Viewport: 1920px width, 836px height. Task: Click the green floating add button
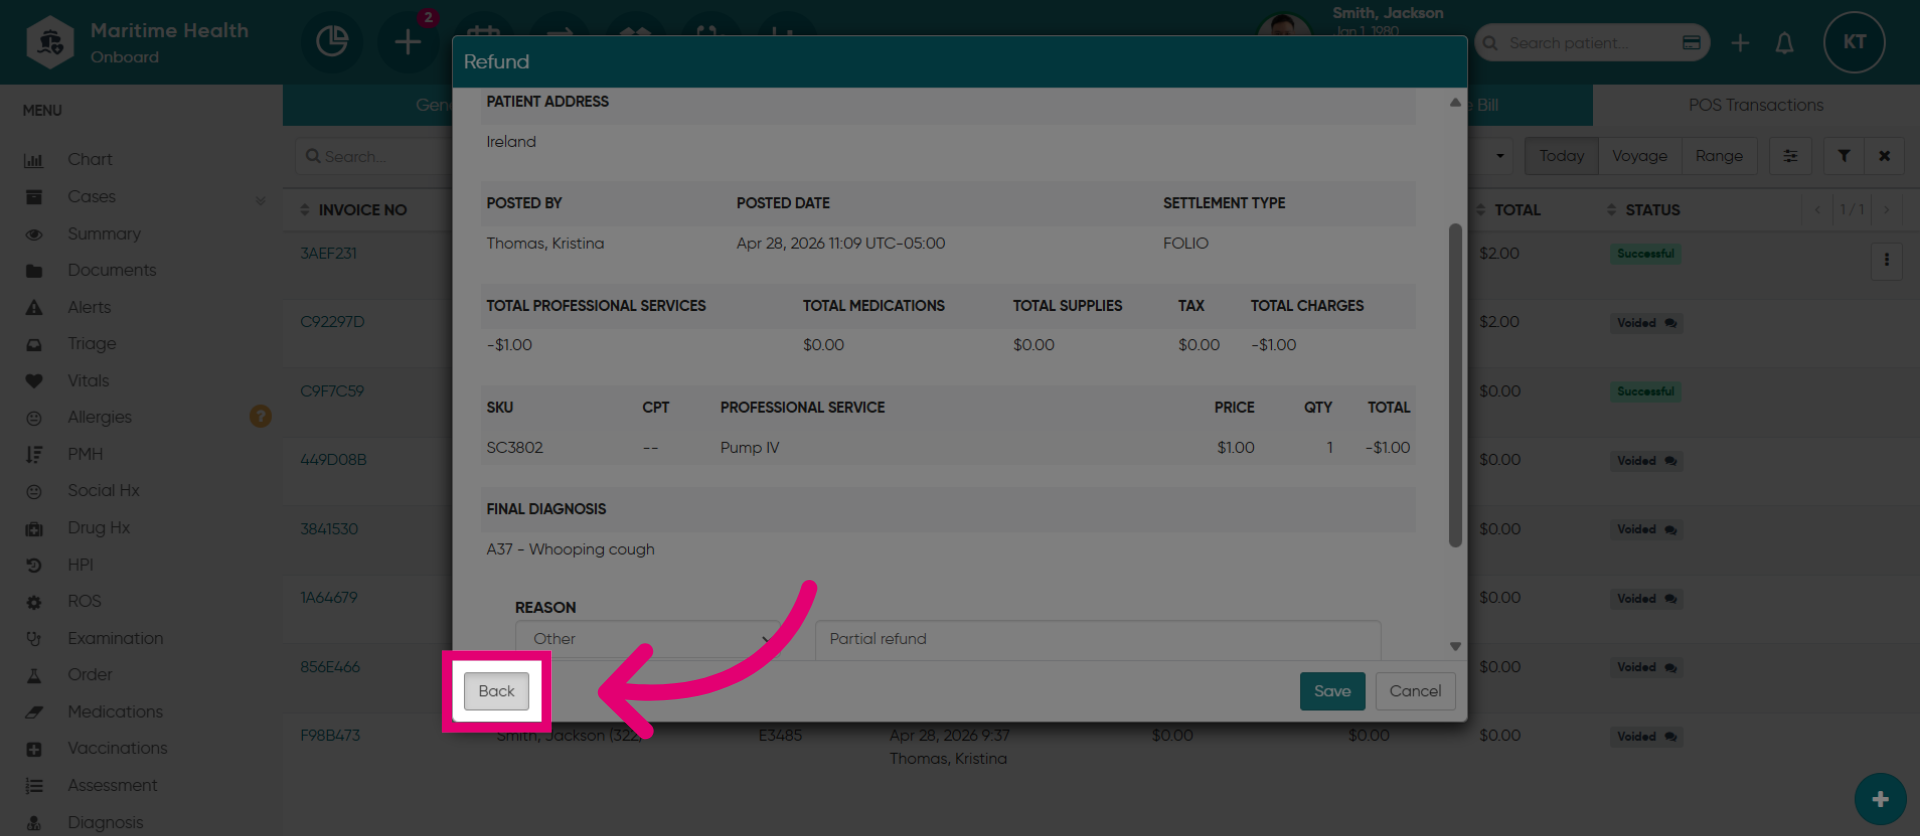[x=1880, y=799]
